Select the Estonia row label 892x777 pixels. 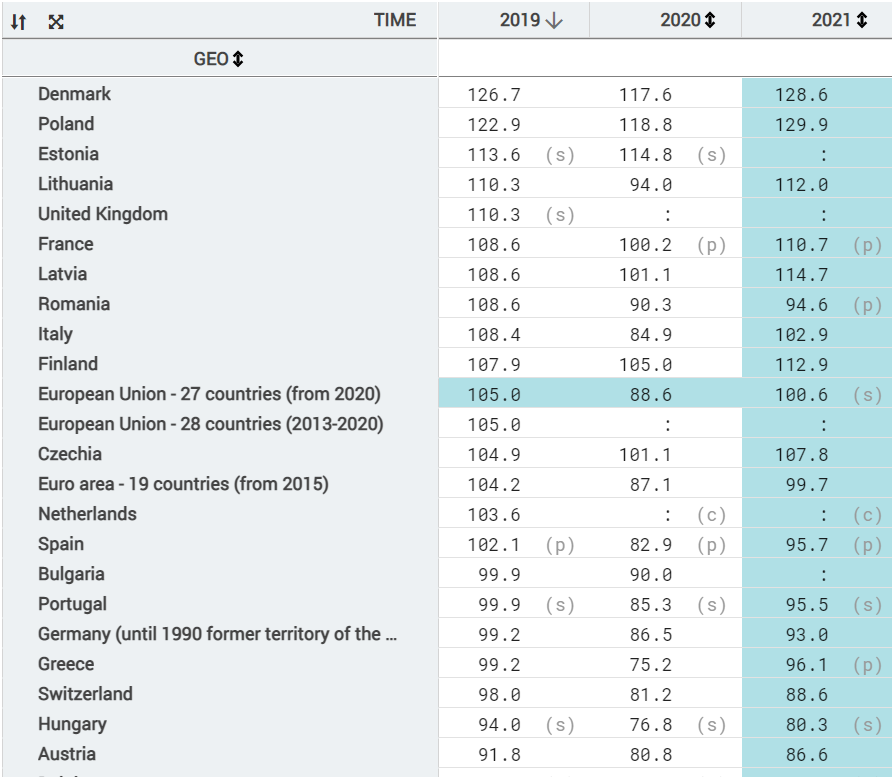(x=68, y=154)
